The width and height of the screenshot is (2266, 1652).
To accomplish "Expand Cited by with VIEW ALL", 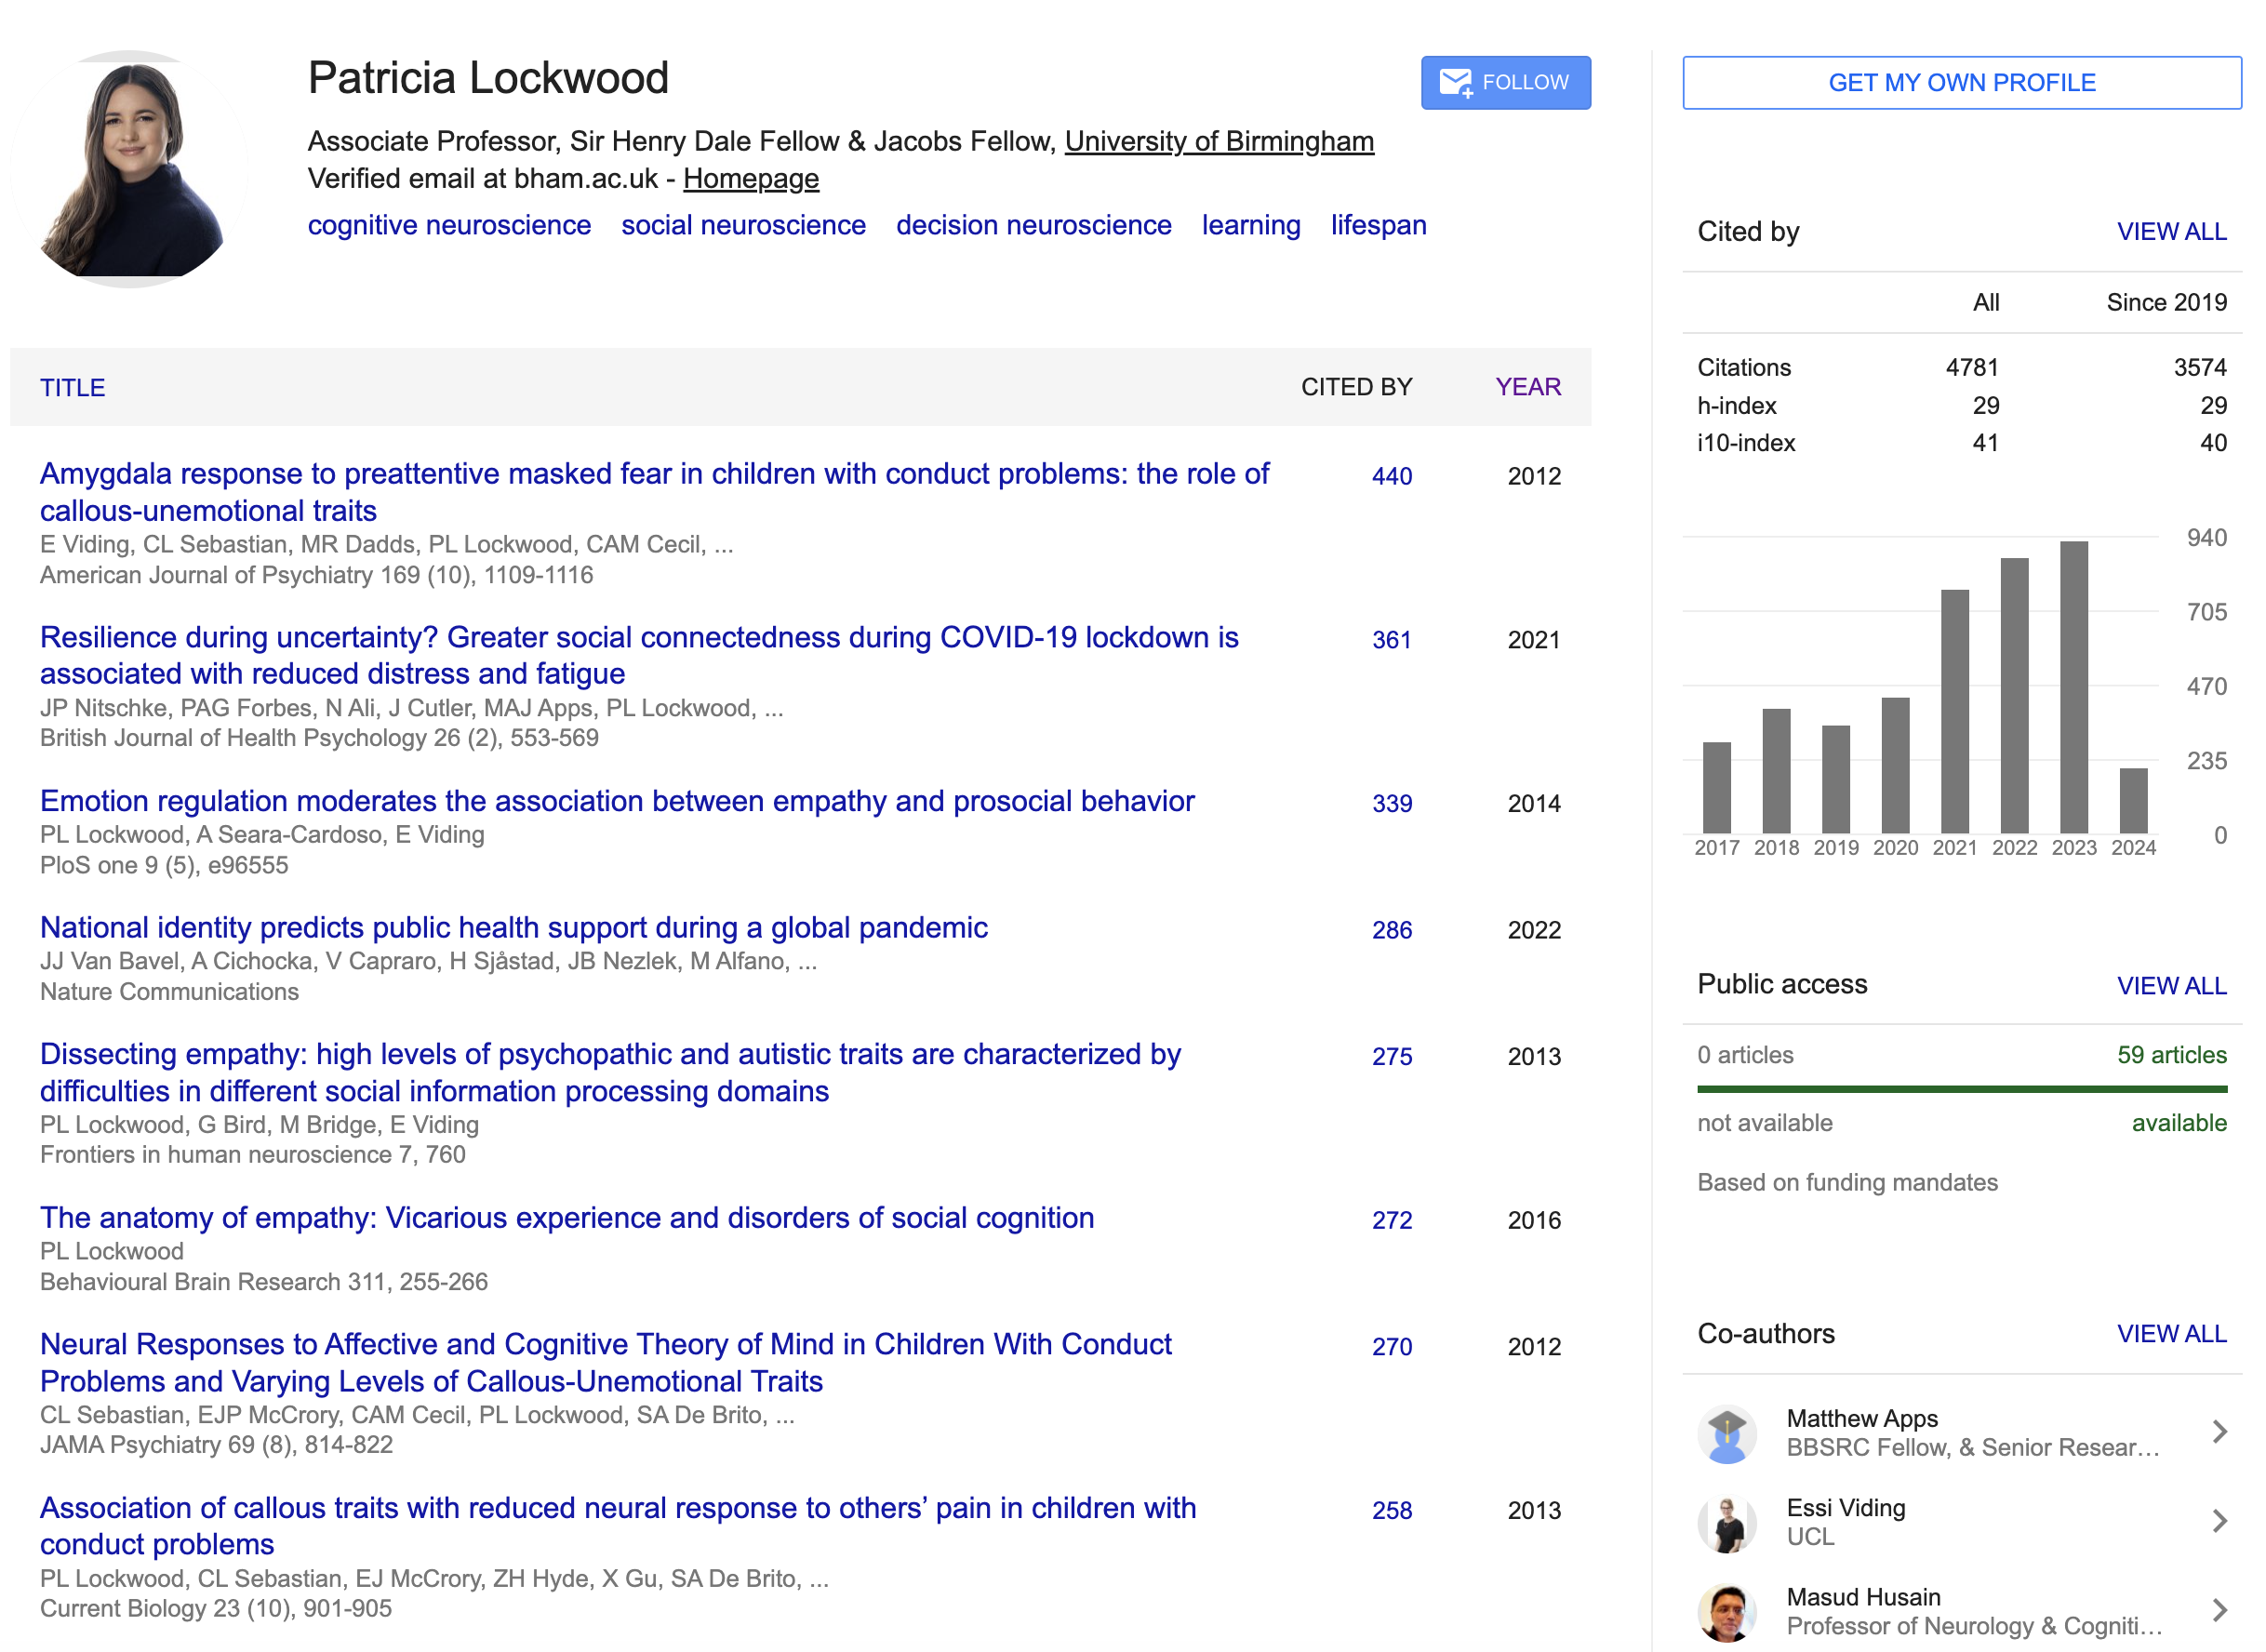I will pos(2171,232).
